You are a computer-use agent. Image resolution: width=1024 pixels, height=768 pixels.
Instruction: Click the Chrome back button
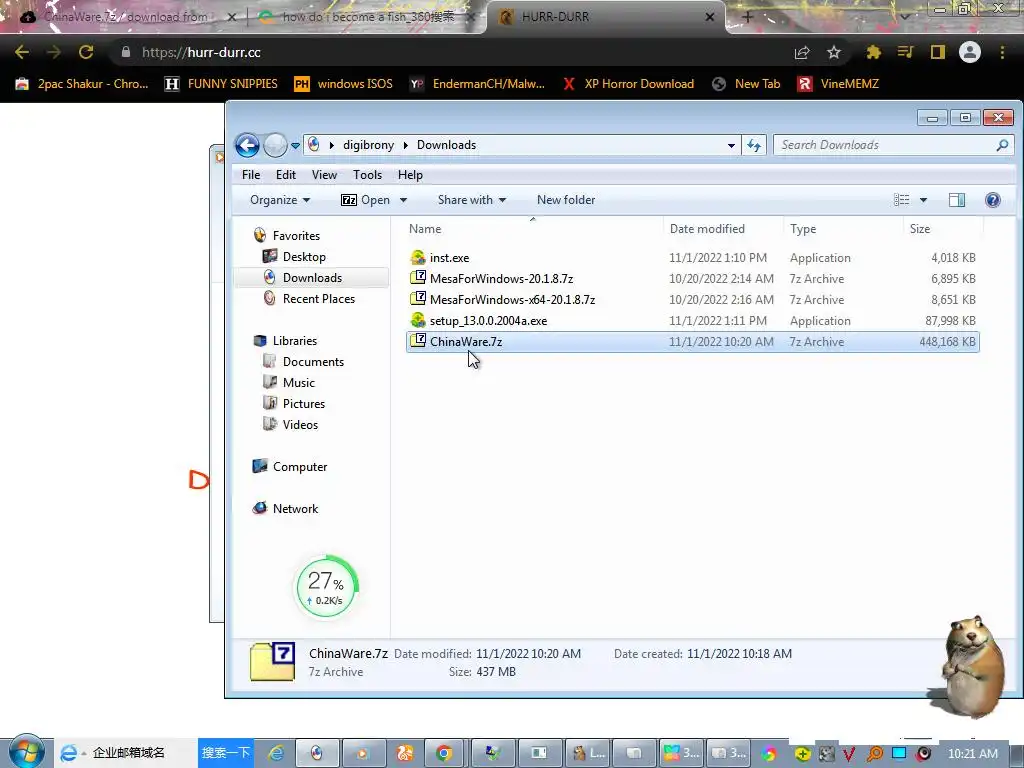pyautogui.click(x=22, y=52)
